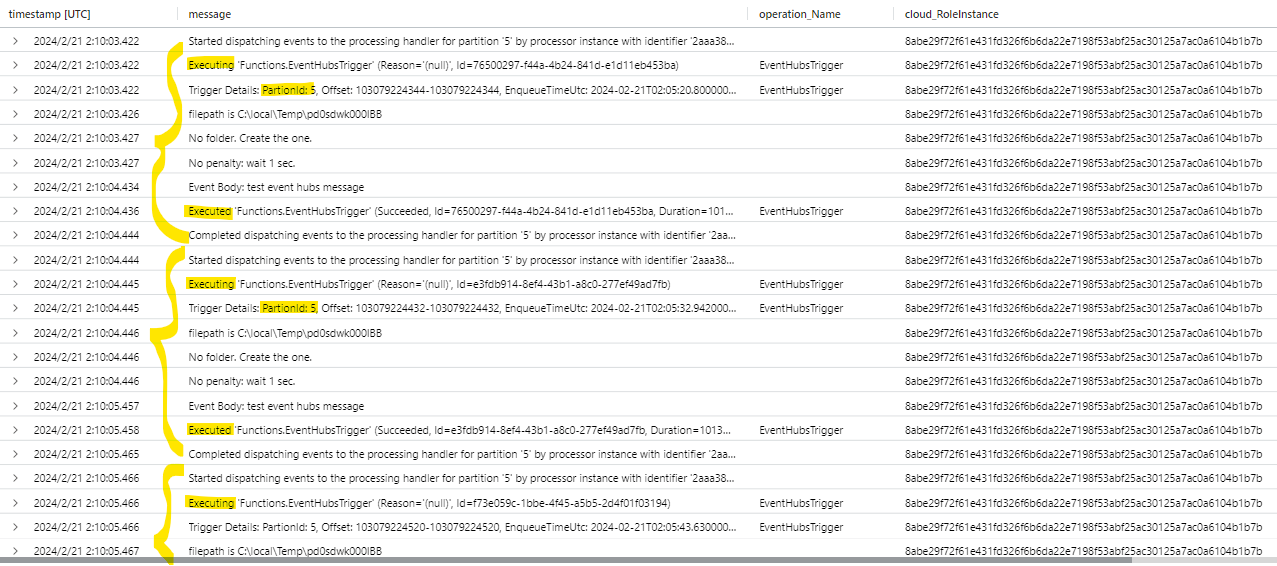
Task: Expand the row timestamped 2:10:04.434
Action: (x=15, y=187)
